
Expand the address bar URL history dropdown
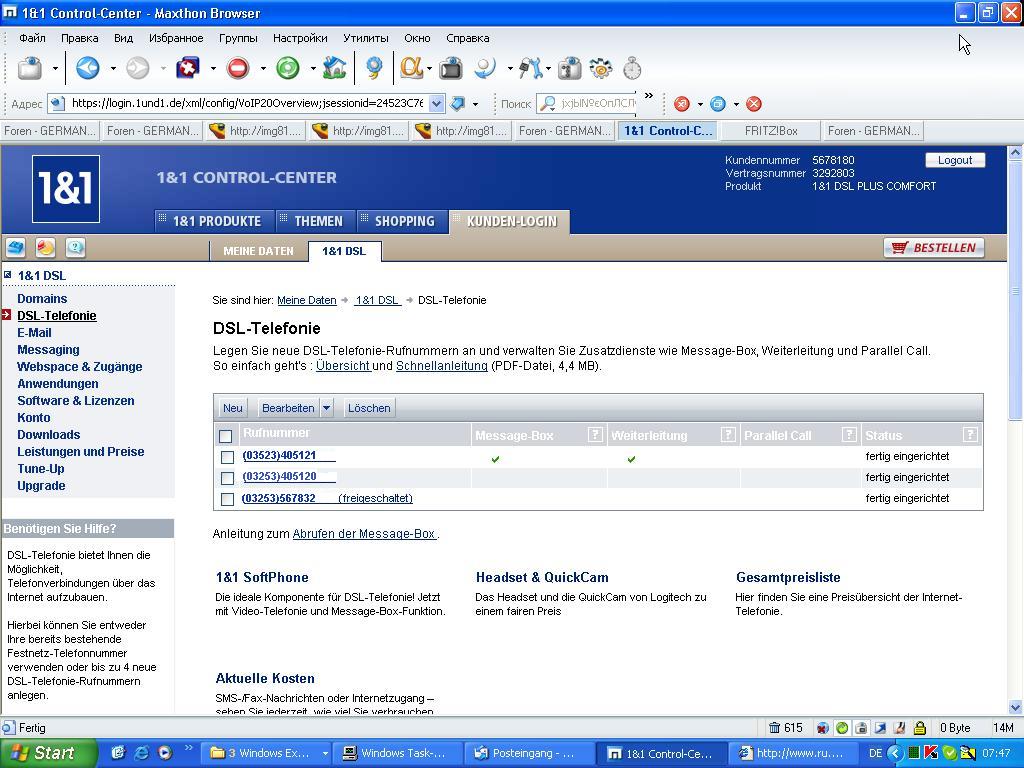point(437,103)
